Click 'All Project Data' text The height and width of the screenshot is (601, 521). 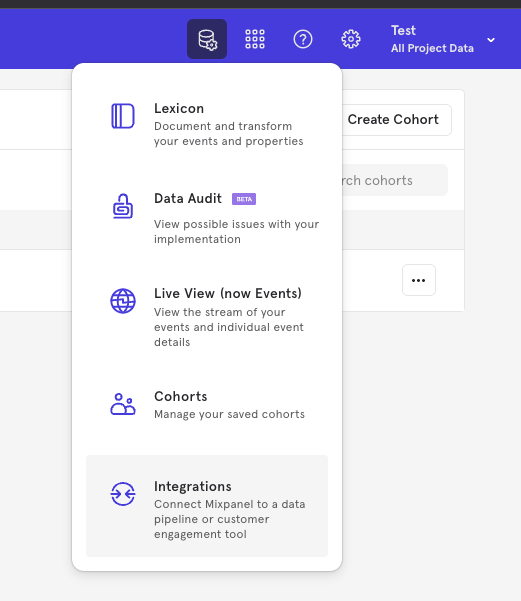pyautogui.click(x=432, y=48)
